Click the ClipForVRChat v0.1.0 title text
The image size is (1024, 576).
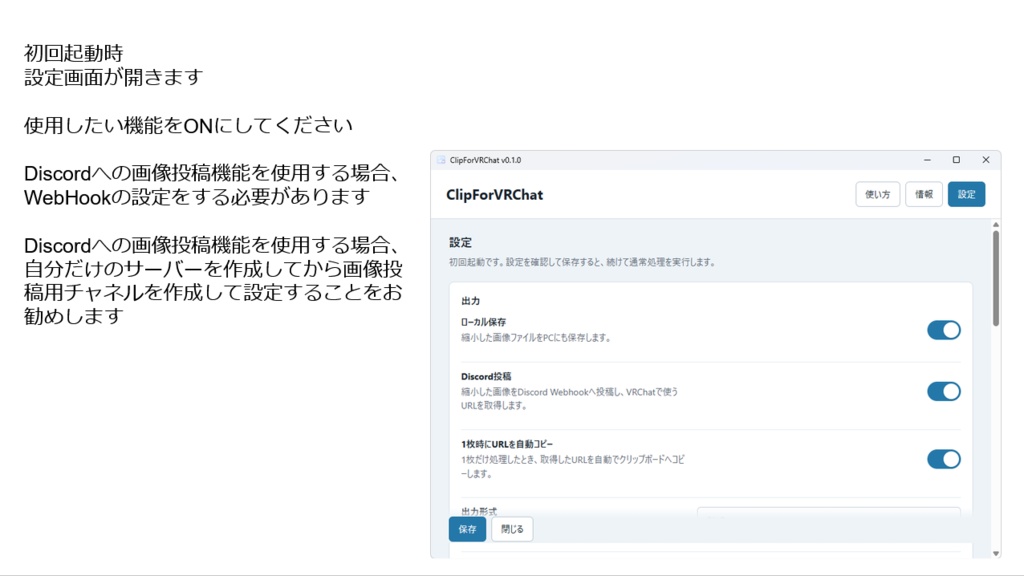coord(485,160)
